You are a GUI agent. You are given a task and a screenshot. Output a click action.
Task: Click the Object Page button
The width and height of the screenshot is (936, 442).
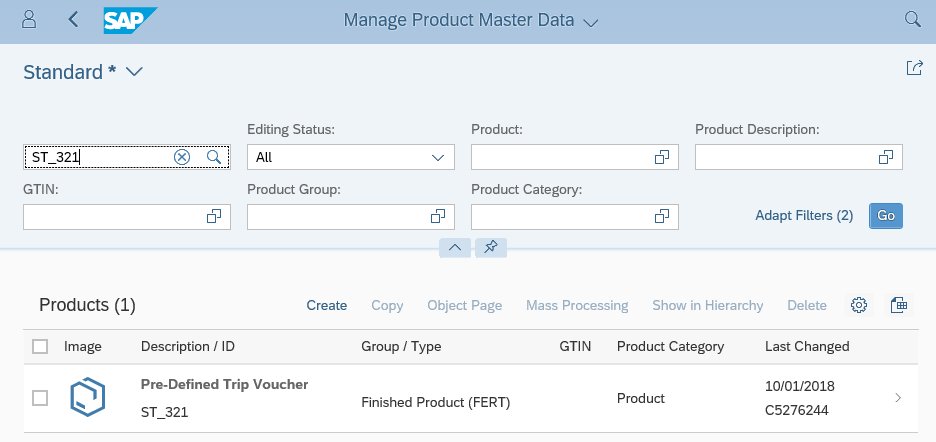[464, 305]
